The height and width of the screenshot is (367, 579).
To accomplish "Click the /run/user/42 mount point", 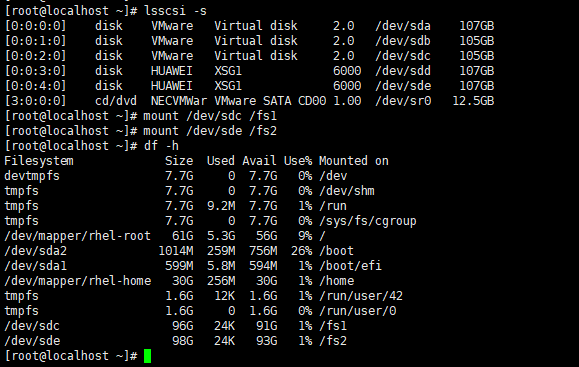I will 361,296.
